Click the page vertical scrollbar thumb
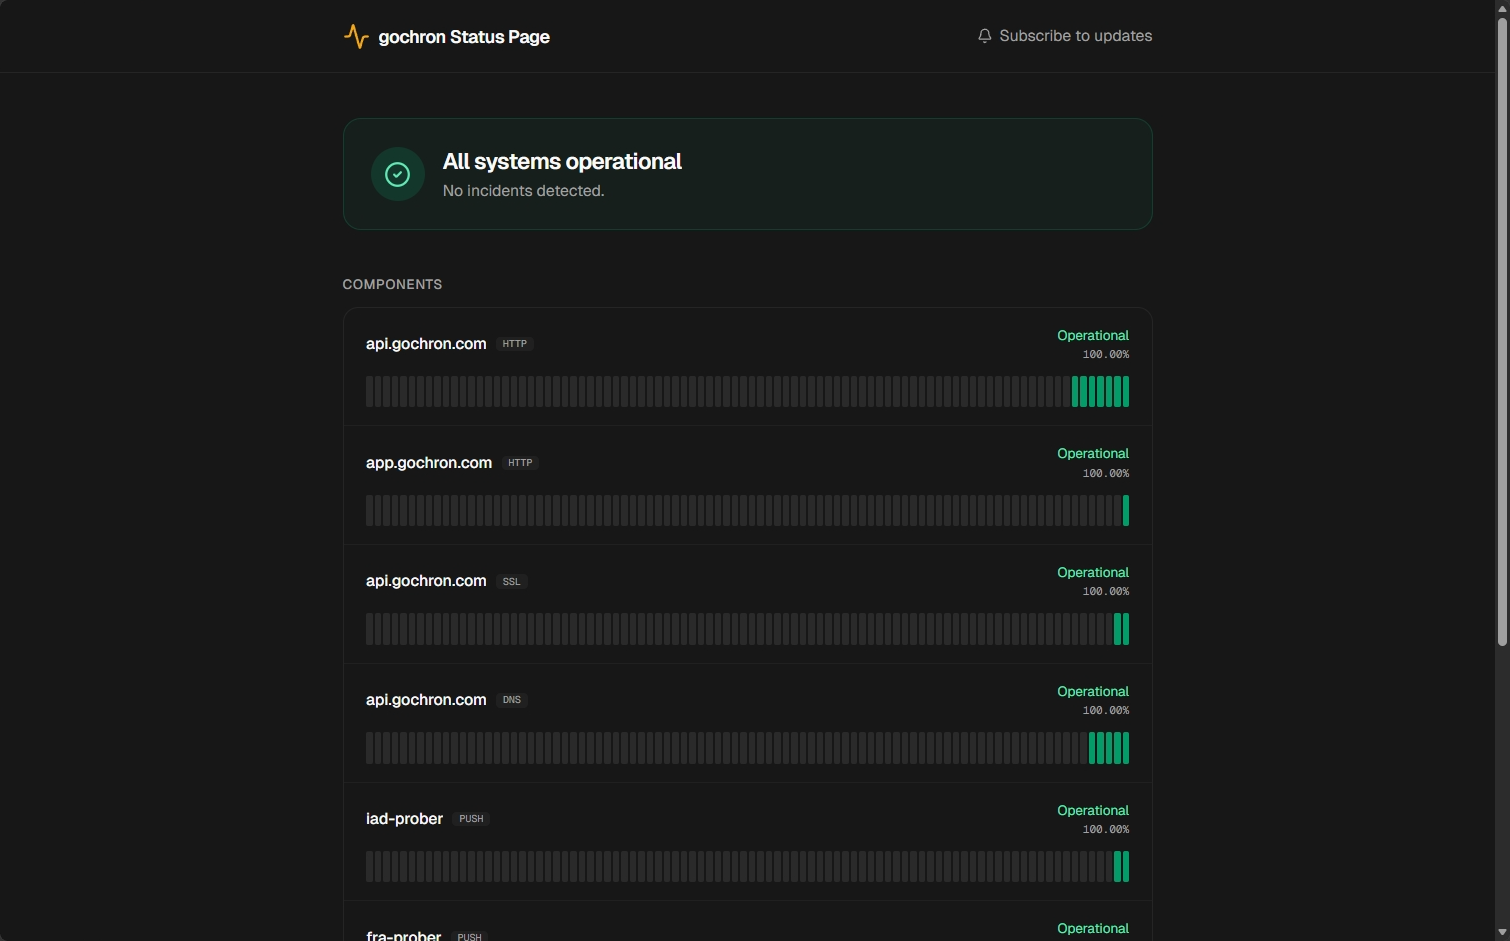 click(x=1502, y=330)
